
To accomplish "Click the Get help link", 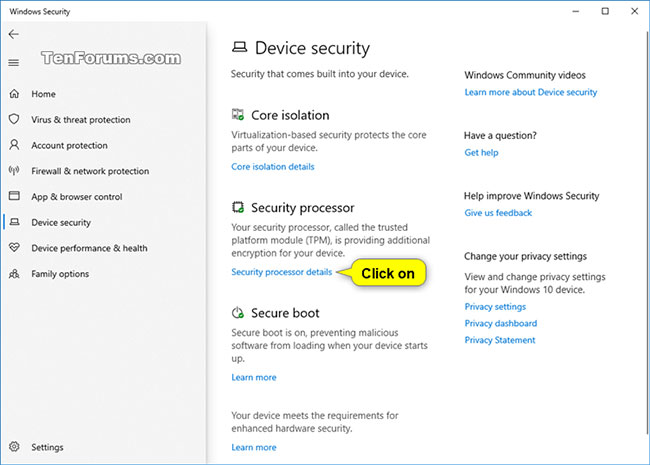I will [481, 153].
